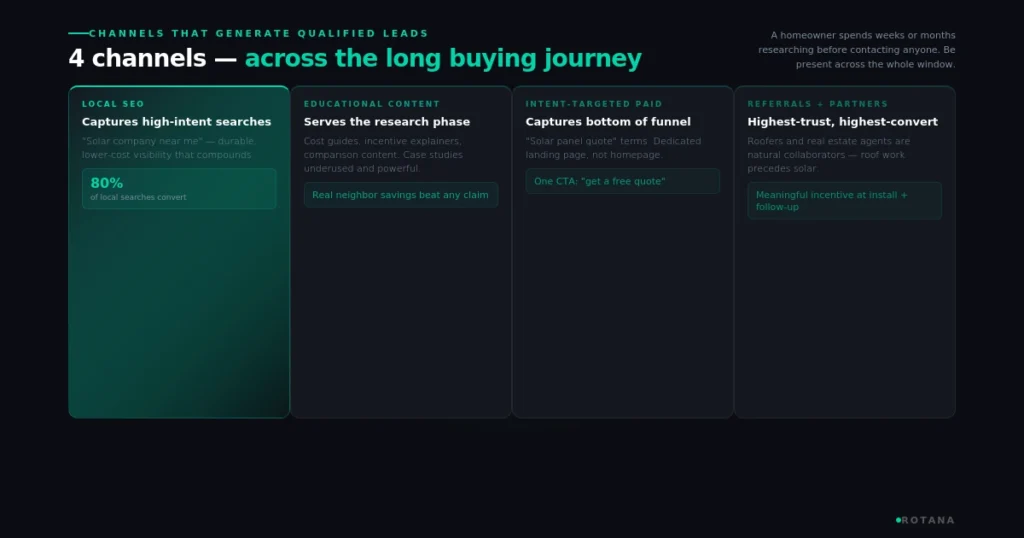Click "Meaningful incentive at install + follow-up" pill
Viewport: 1024px width, 538px height.
pos(844,200)
